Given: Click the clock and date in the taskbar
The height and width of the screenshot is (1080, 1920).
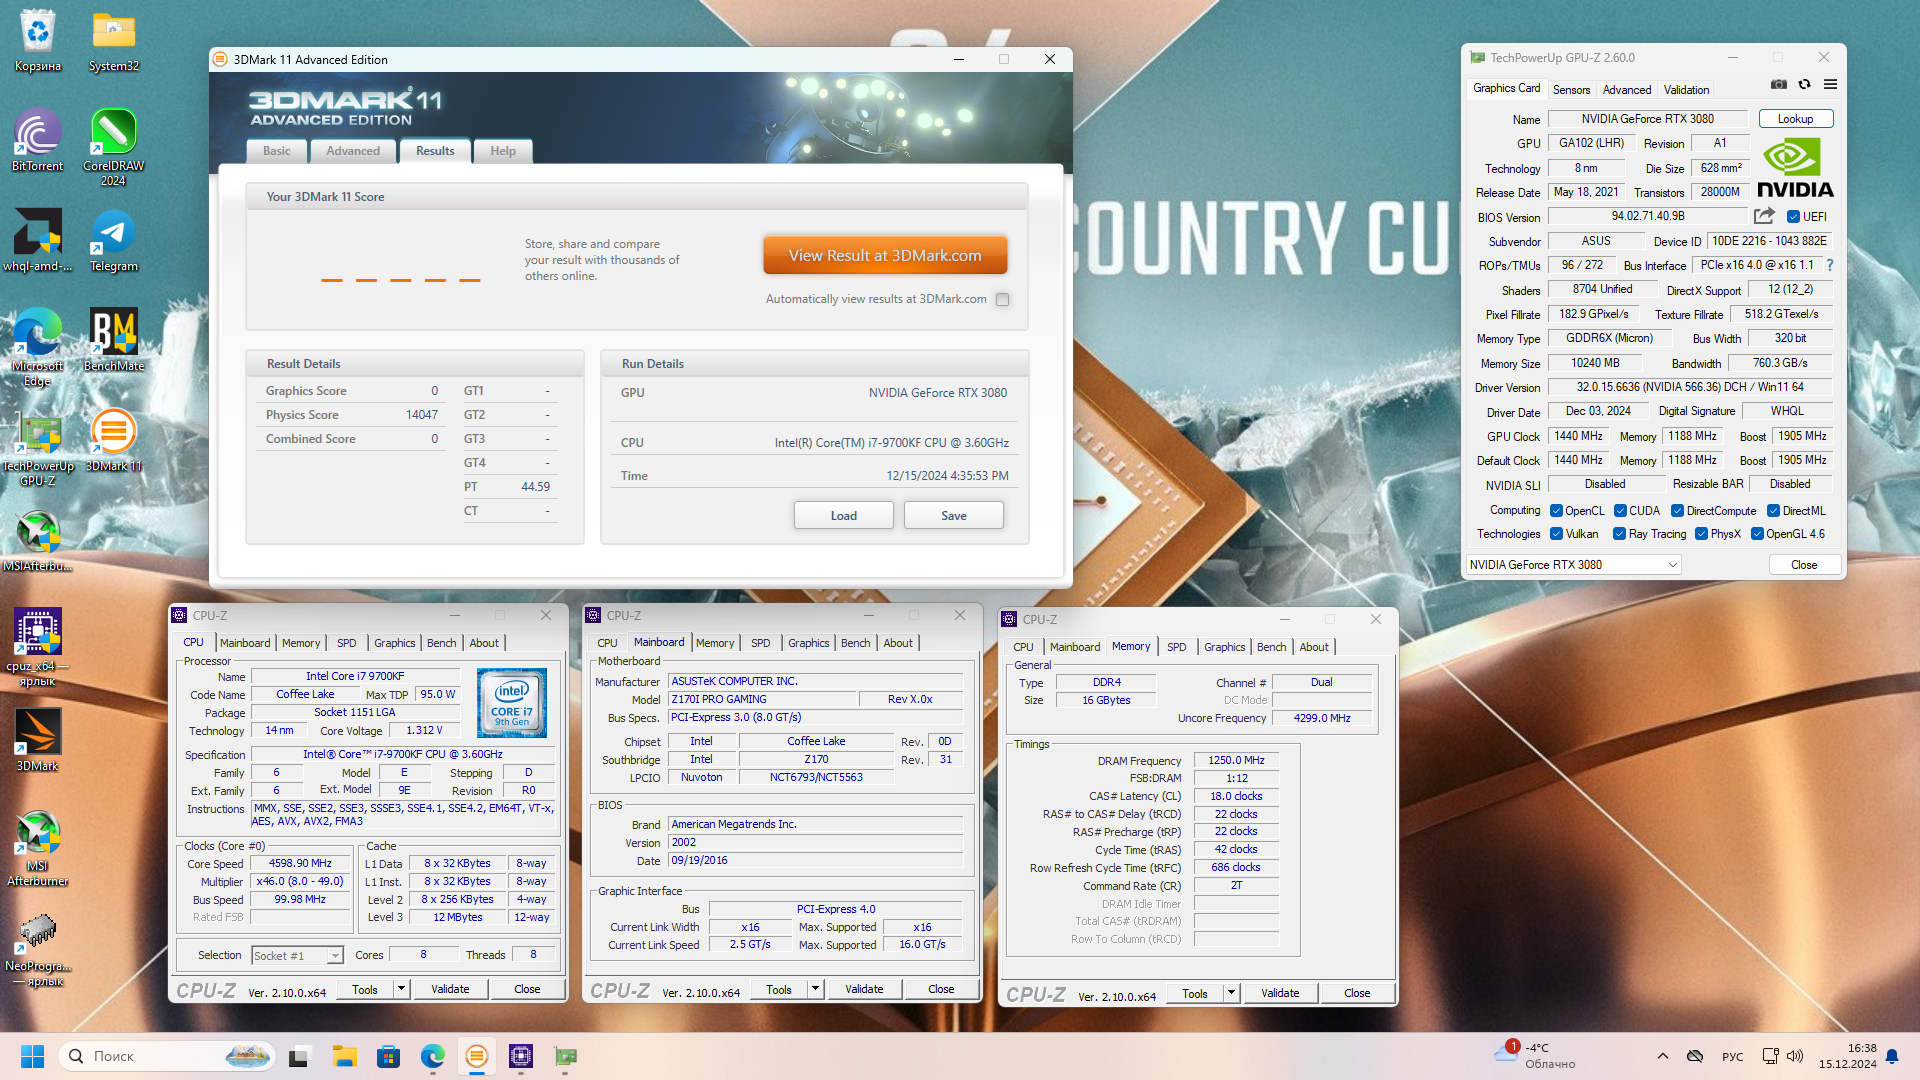Looking at the screenshot, I should tap(1847, 1056).
